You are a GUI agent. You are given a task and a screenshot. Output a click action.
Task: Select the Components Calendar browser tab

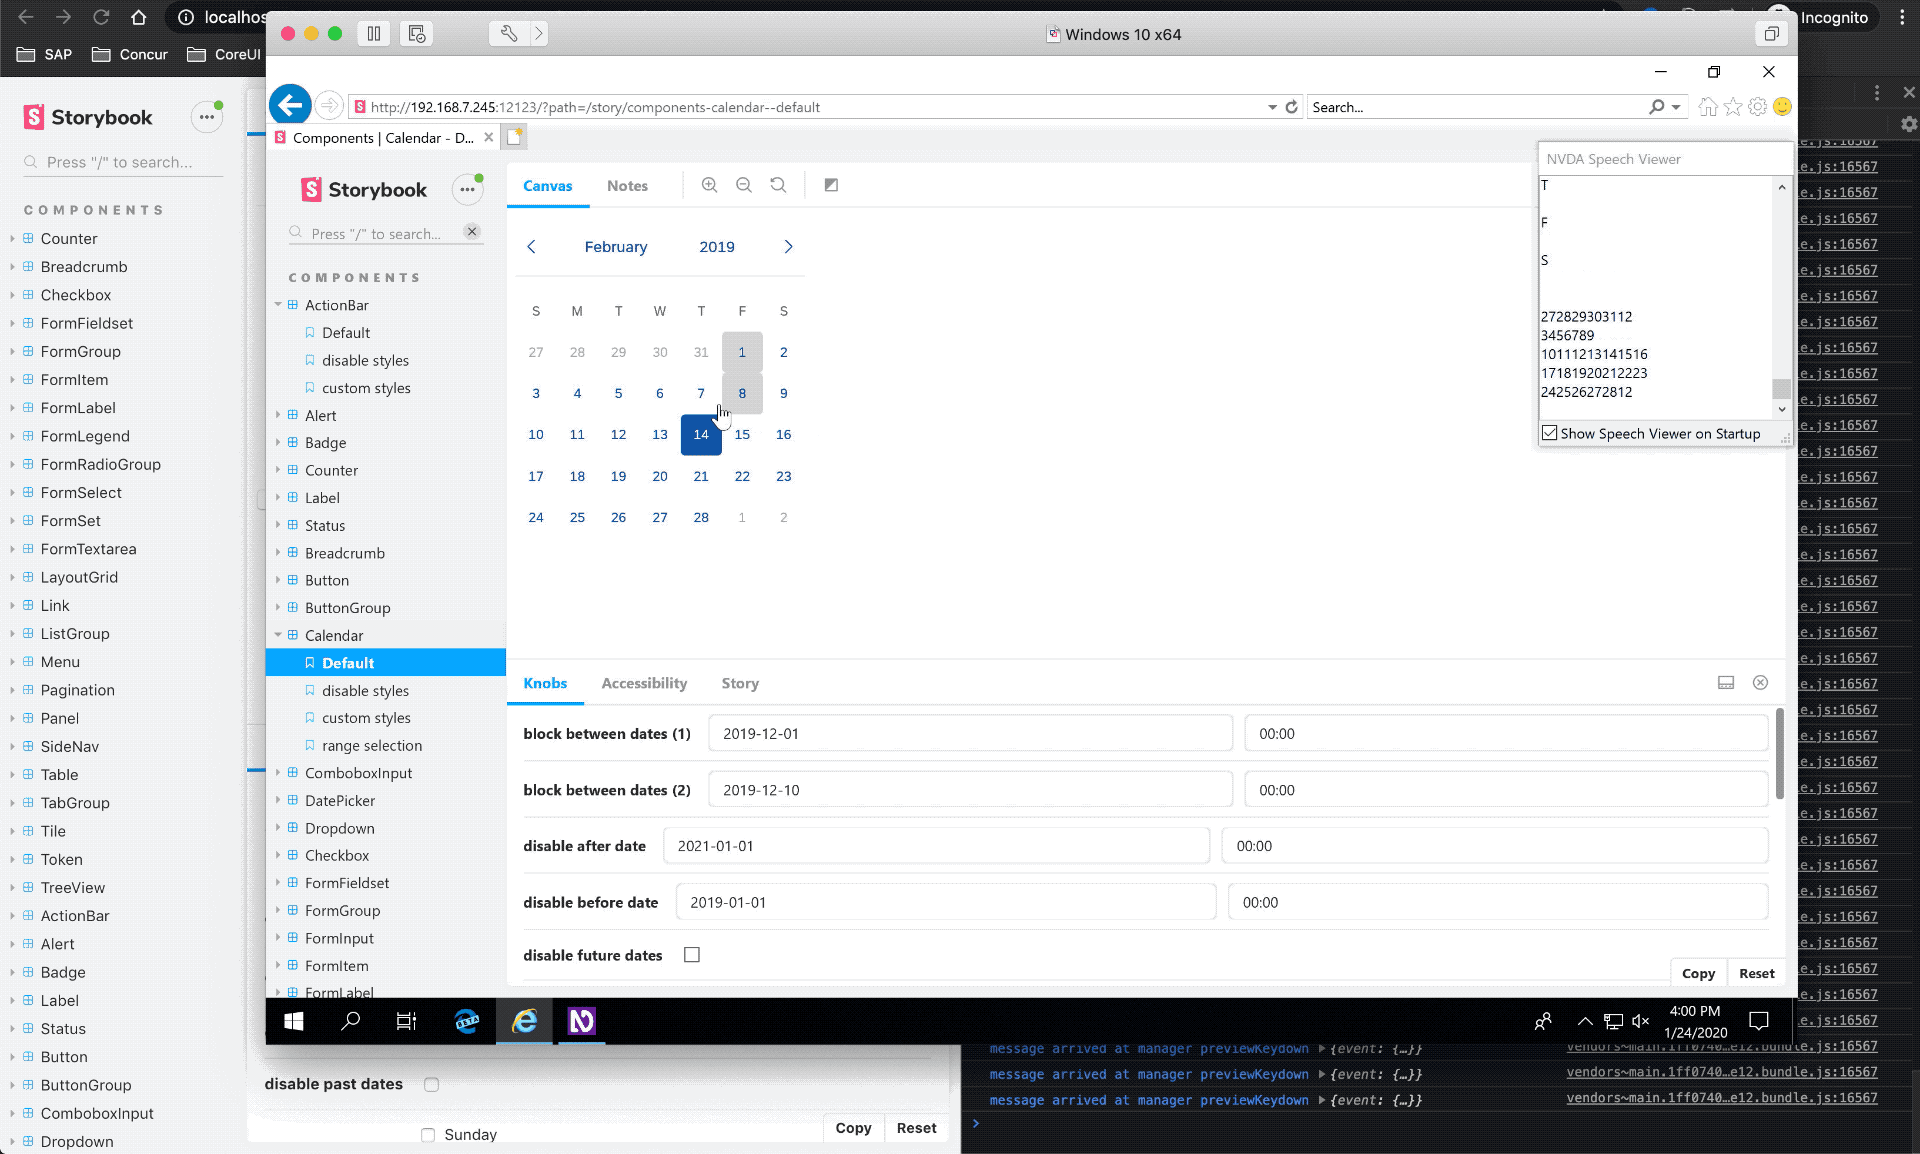coord(383,138)
